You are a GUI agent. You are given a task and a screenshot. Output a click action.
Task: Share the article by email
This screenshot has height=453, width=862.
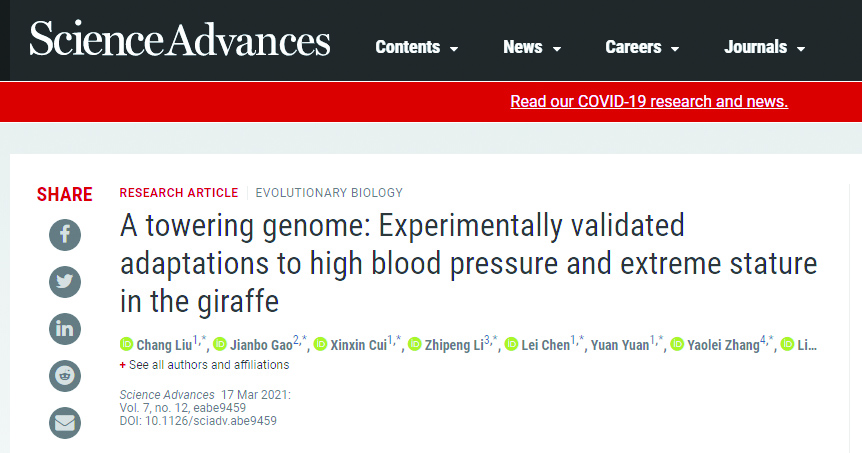[65, 423]
